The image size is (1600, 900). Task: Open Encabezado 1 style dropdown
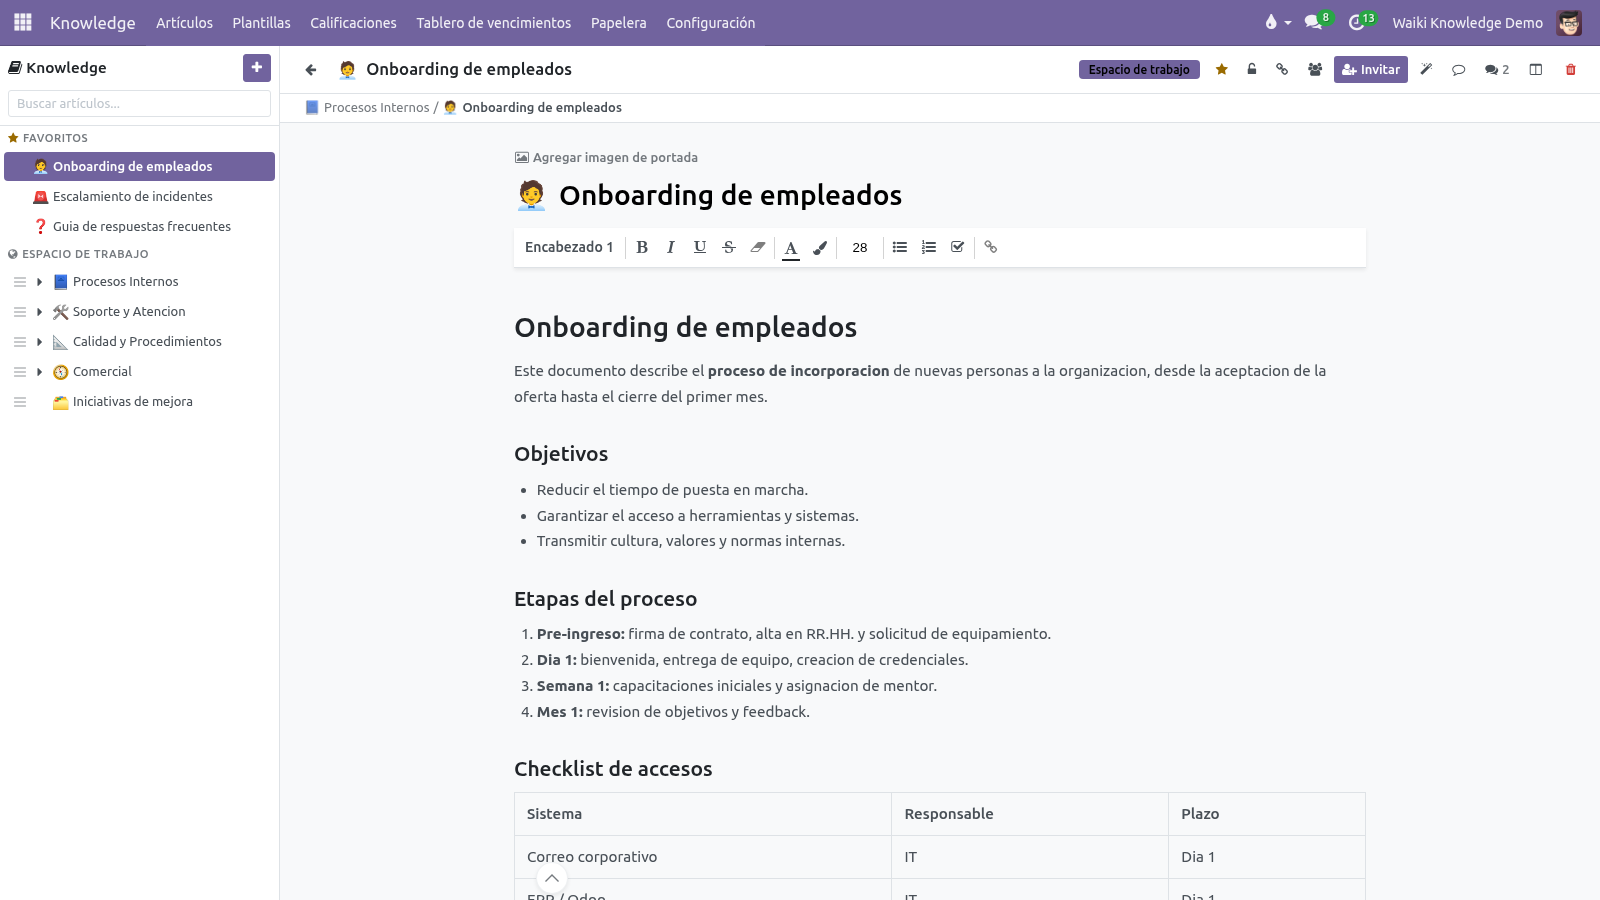[569, 247]
